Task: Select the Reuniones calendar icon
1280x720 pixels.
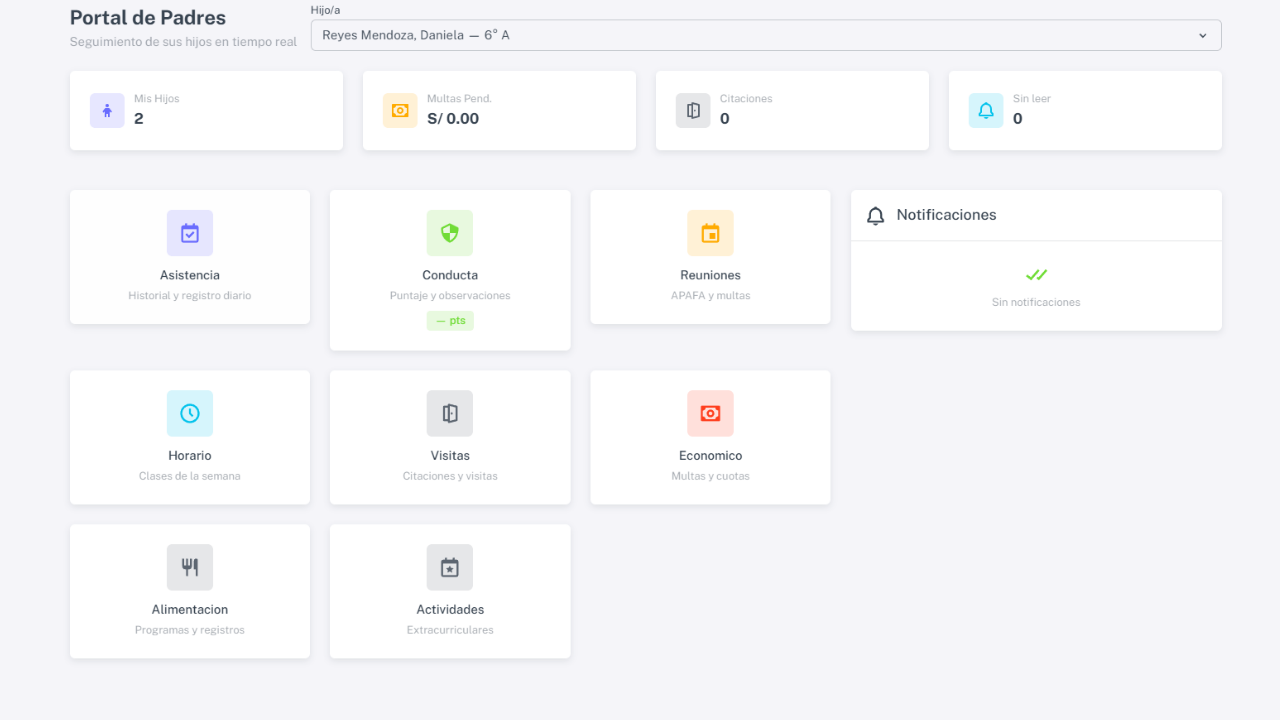Action: coord(710,233)
